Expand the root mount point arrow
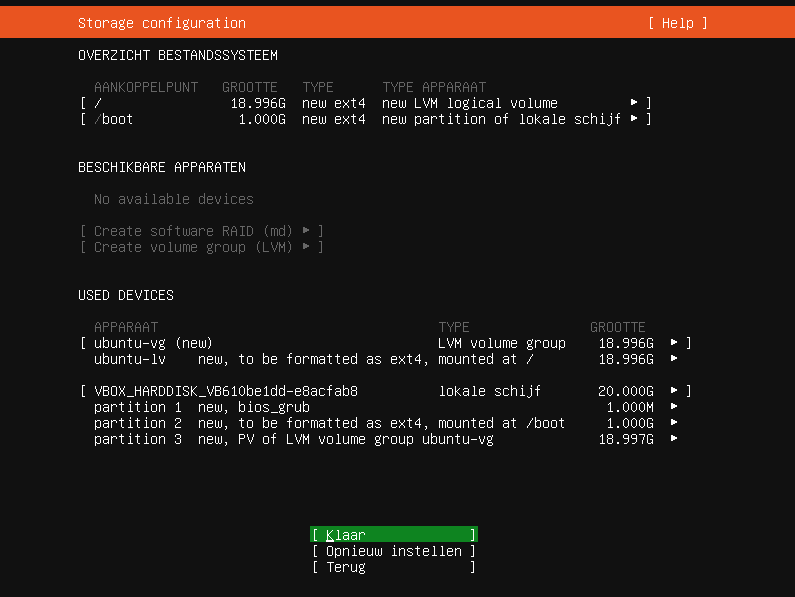 (x=634, y=103)
